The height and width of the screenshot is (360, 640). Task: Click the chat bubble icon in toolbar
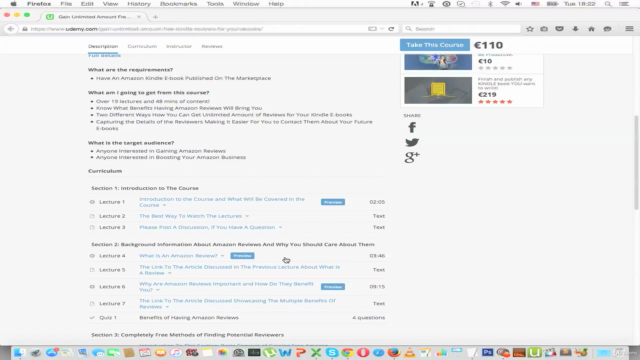click(607, 29)
